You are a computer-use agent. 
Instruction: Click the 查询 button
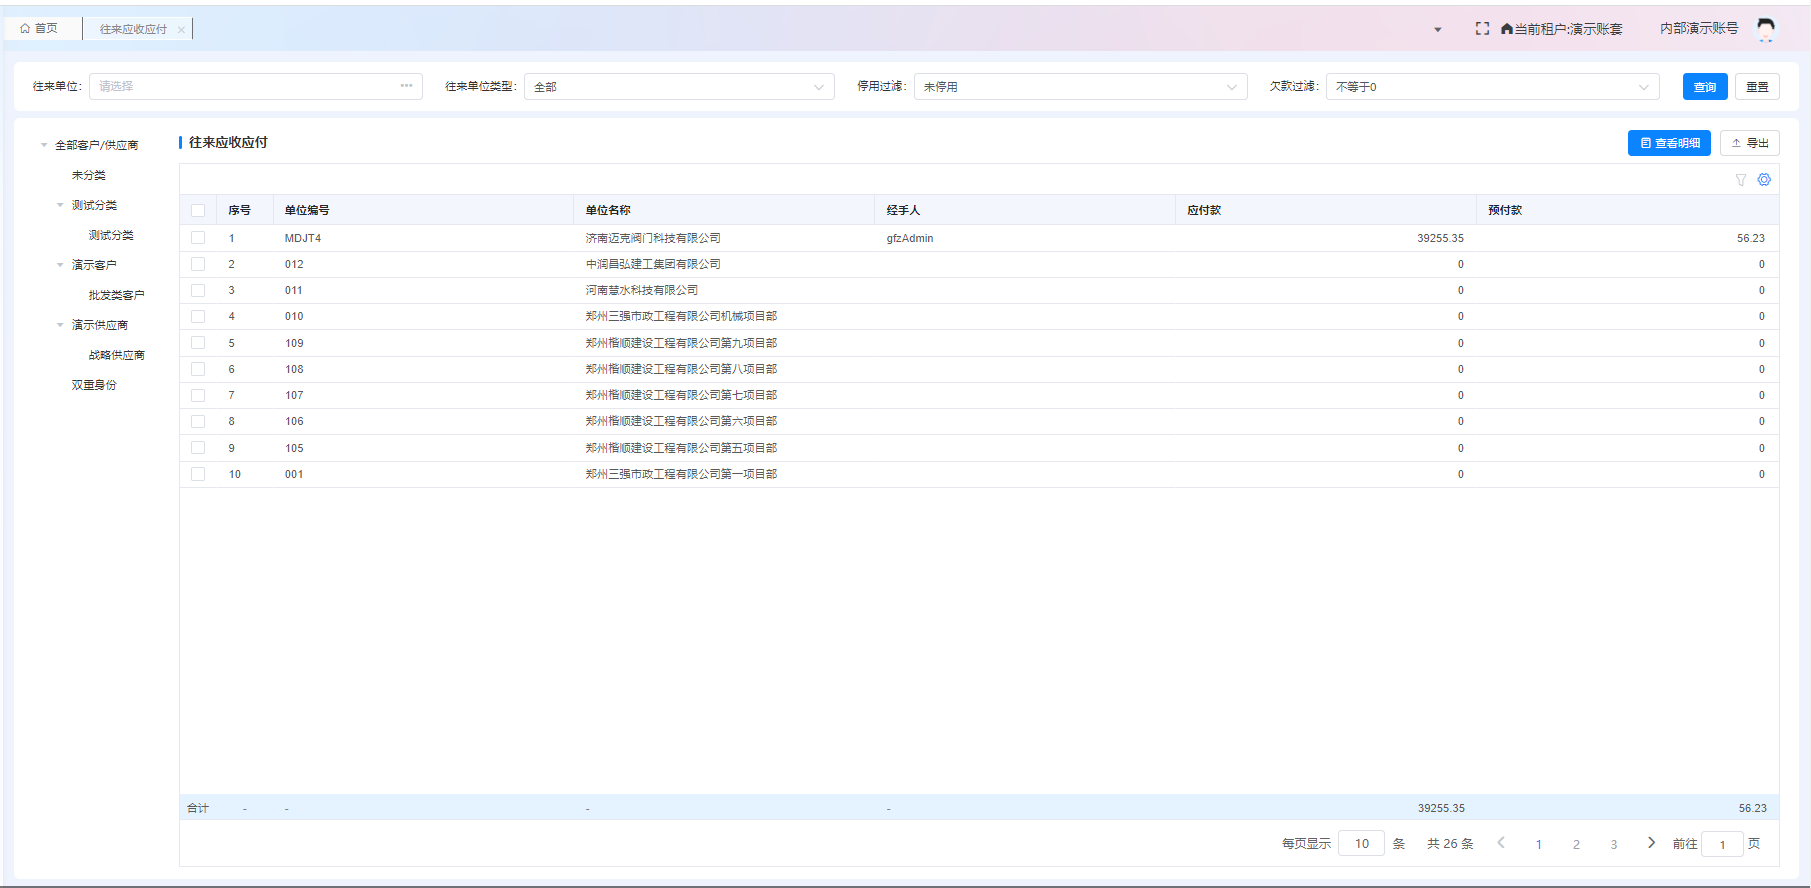coord(1704,87)
